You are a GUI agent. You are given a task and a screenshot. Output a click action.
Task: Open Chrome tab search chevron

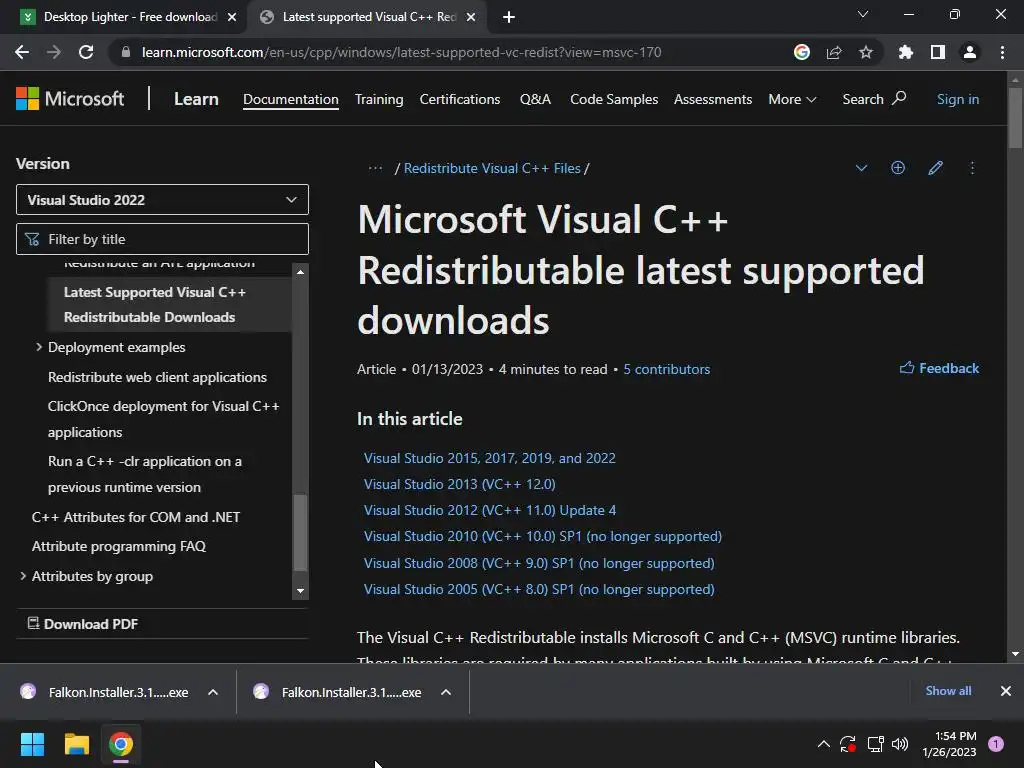click(863, 14)
